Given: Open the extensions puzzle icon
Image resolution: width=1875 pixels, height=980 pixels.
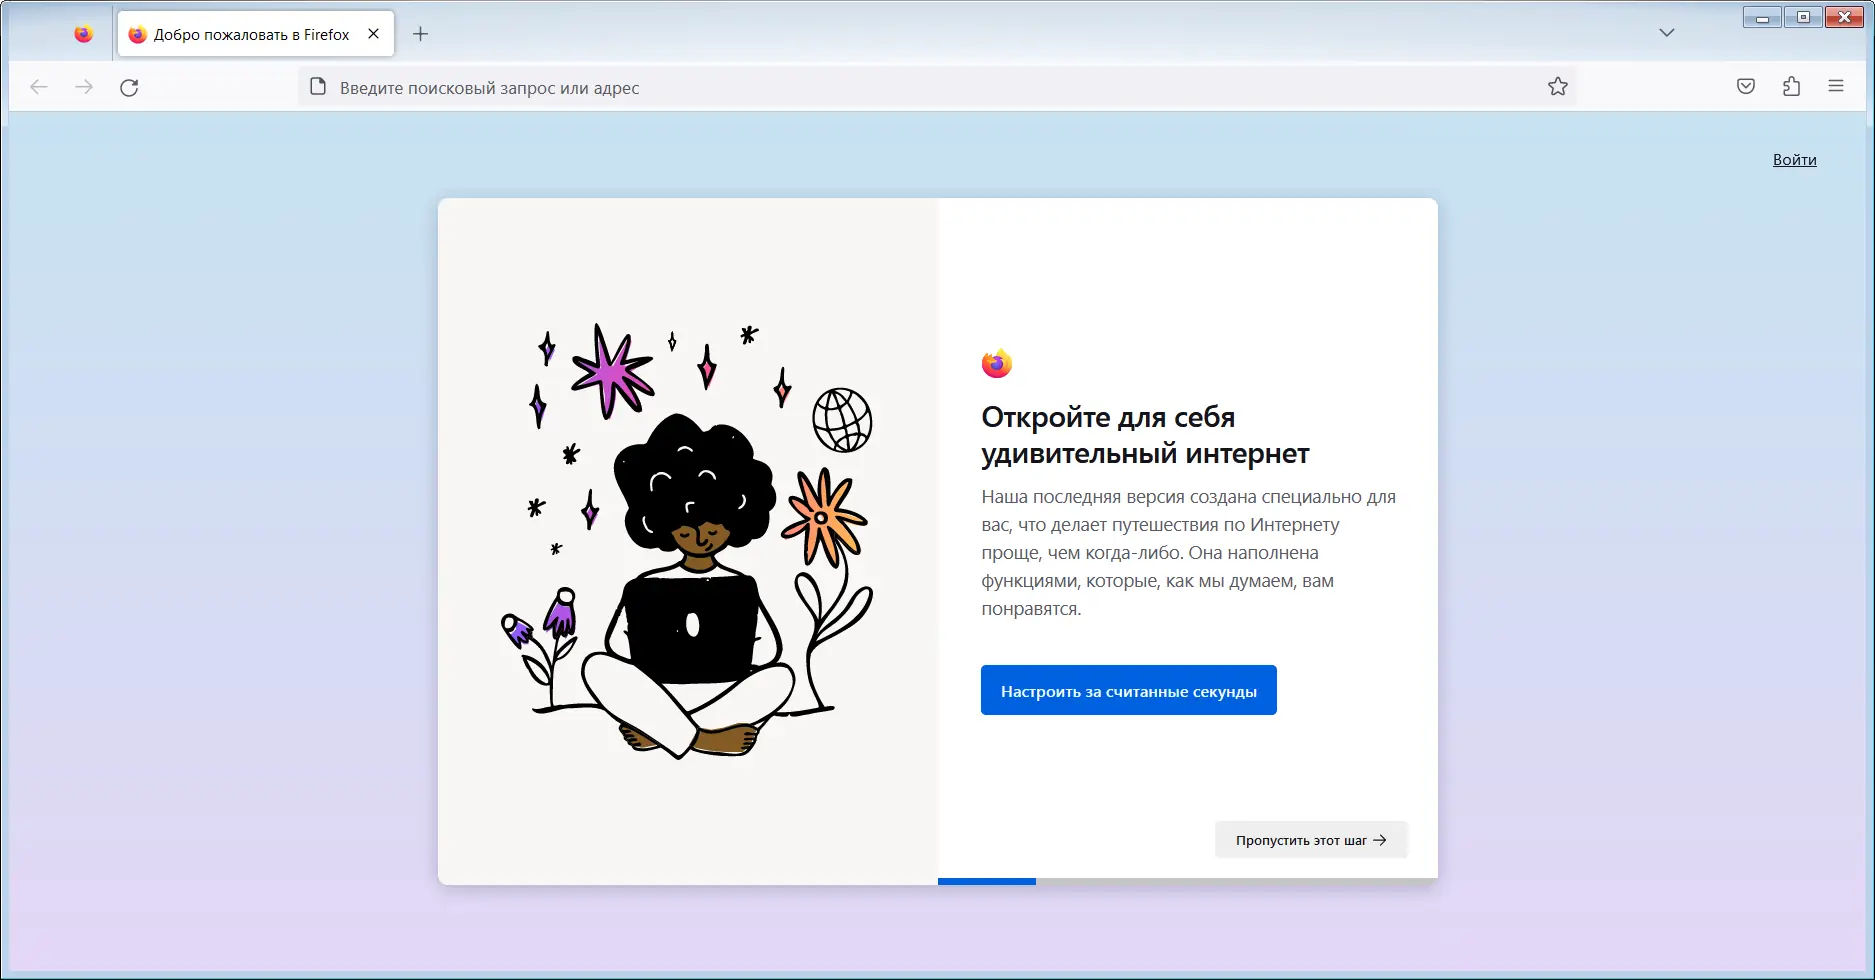Looking at the screenshot, I should 1791,87.
